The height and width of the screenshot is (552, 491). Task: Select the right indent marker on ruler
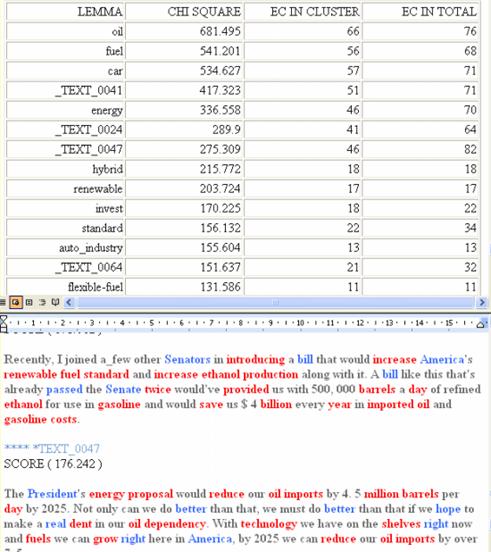(481, 324)
